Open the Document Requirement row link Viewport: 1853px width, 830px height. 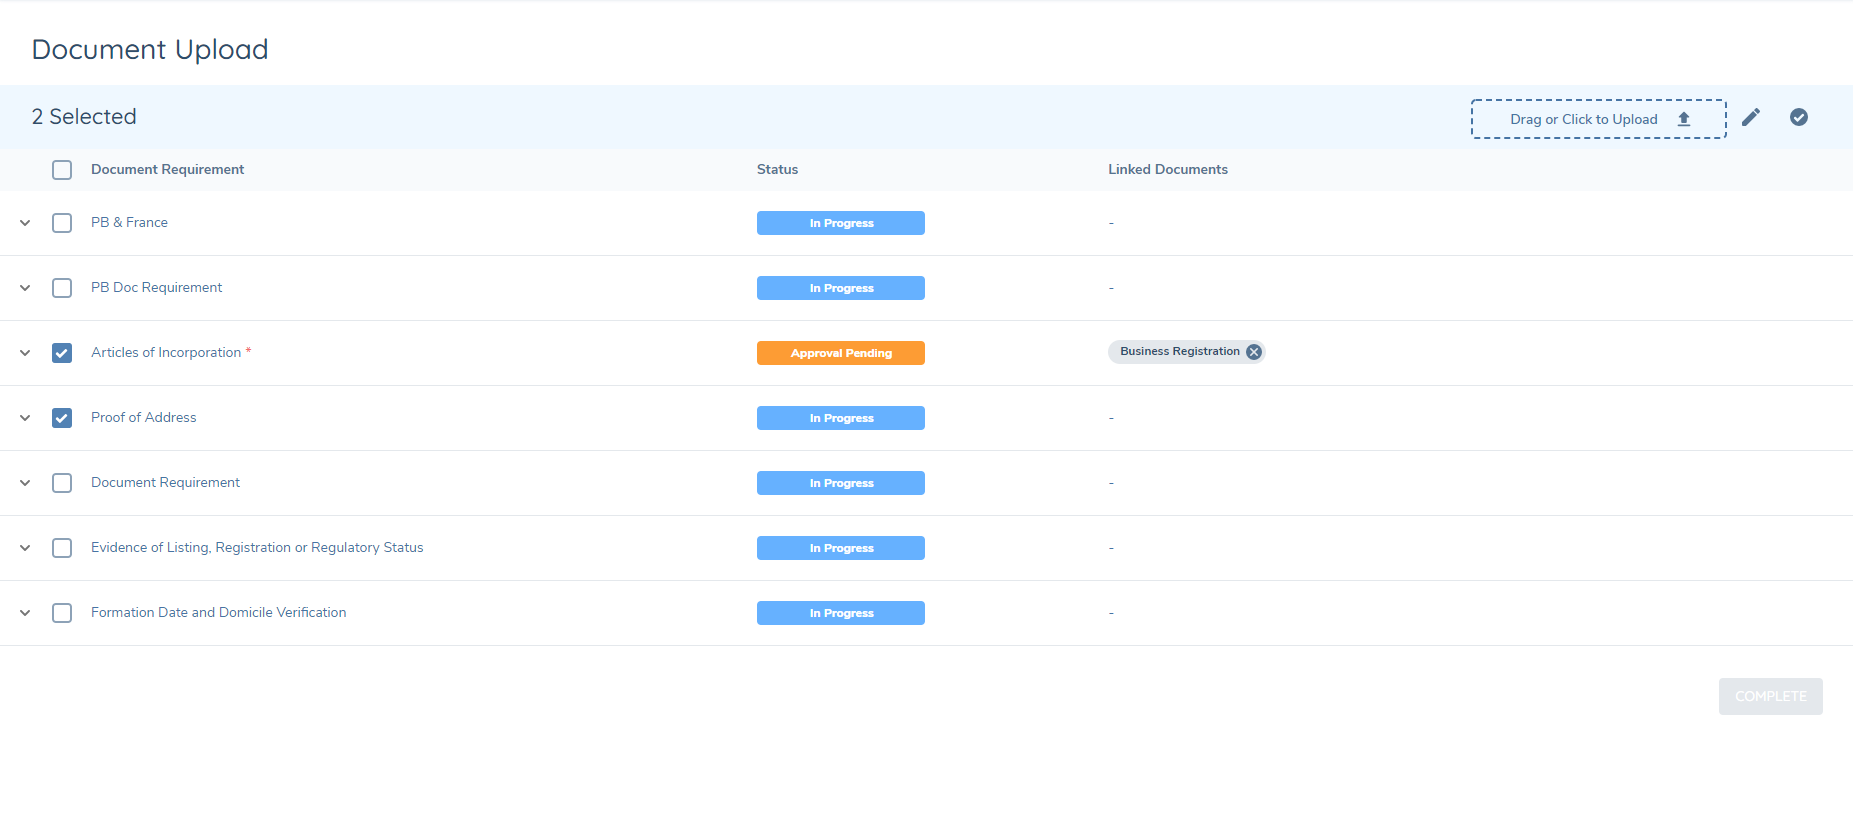pos(165,483)
